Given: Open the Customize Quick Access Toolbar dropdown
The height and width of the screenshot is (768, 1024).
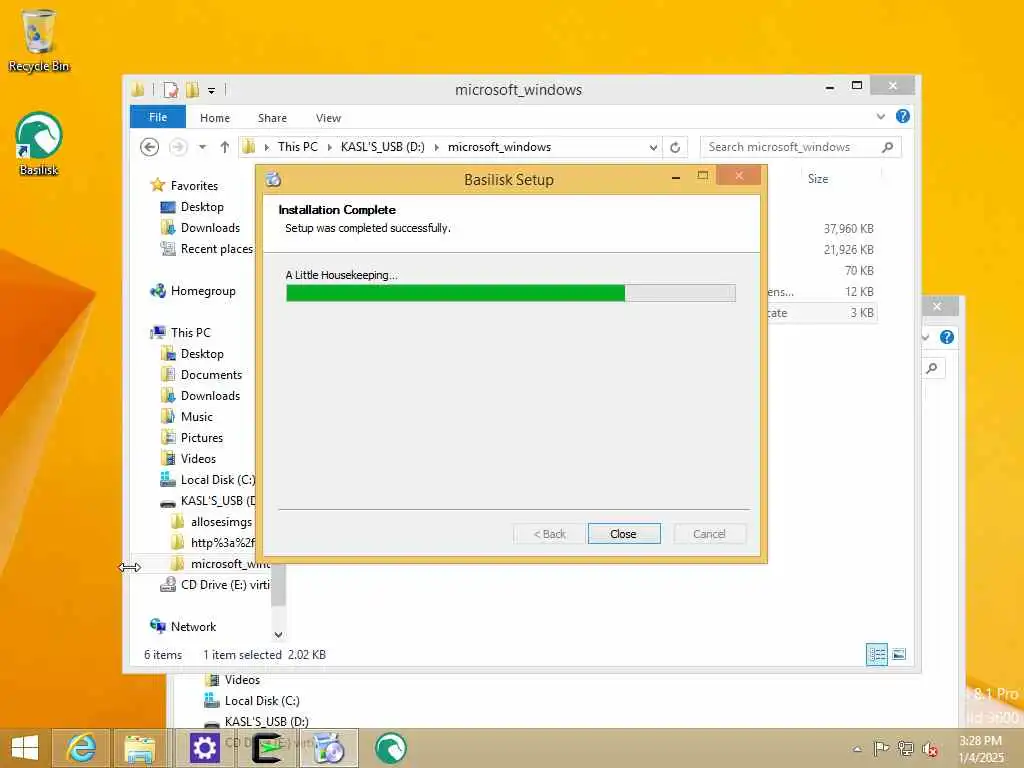Looking at the screenshot, I should [212, 91].
